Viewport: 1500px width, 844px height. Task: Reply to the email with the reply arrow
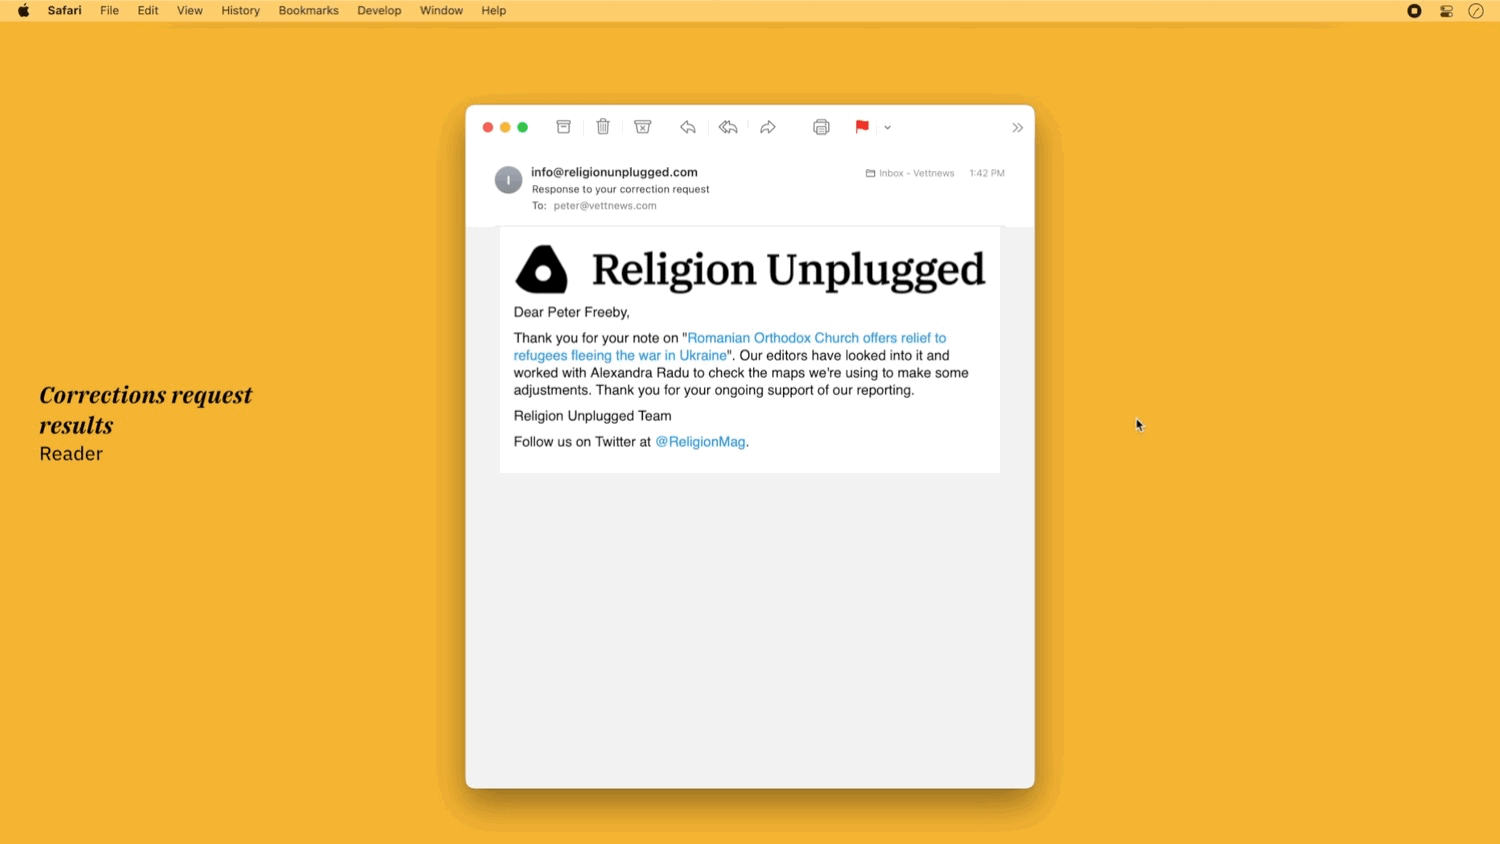[x=688, y=127]
